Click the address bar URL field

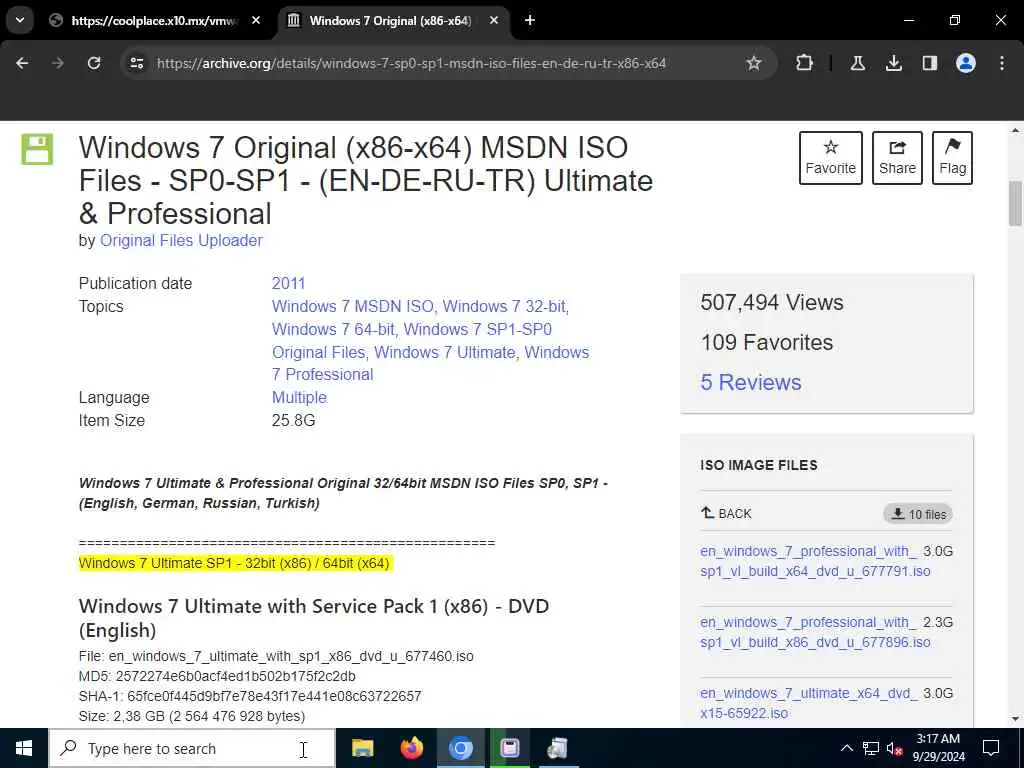click(x=411, y=63)
